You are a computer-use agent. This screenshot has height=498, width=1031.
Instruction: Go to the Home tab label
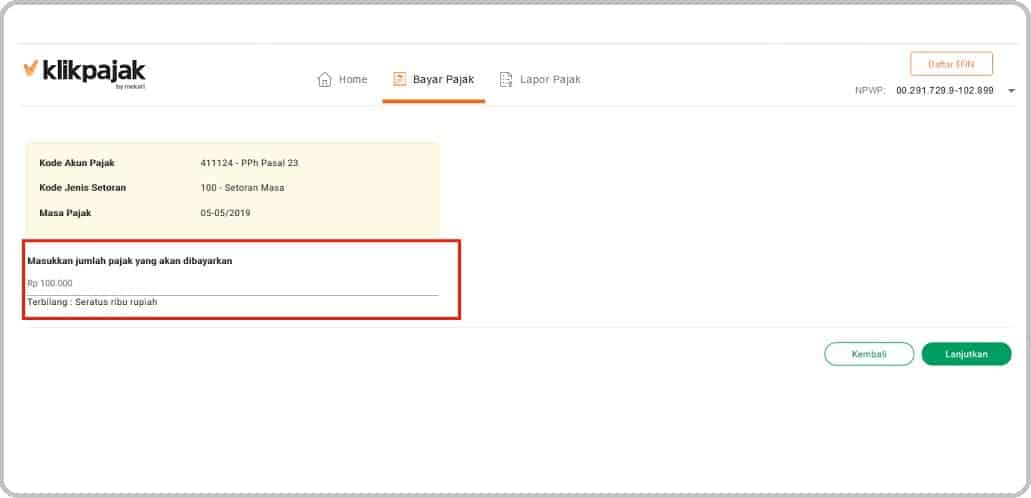pos(353,80)
